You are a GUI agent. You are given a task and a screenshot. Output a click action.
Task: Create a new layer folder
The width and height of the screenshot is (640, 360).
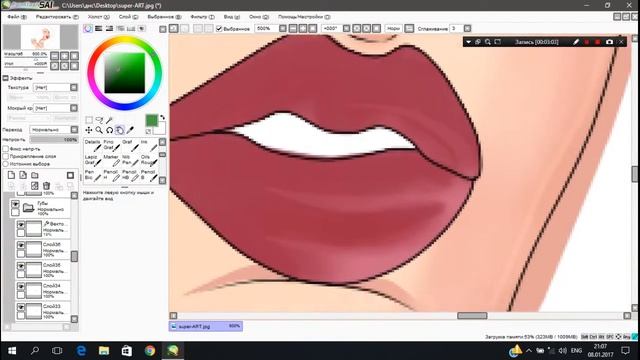click(35, 175)
